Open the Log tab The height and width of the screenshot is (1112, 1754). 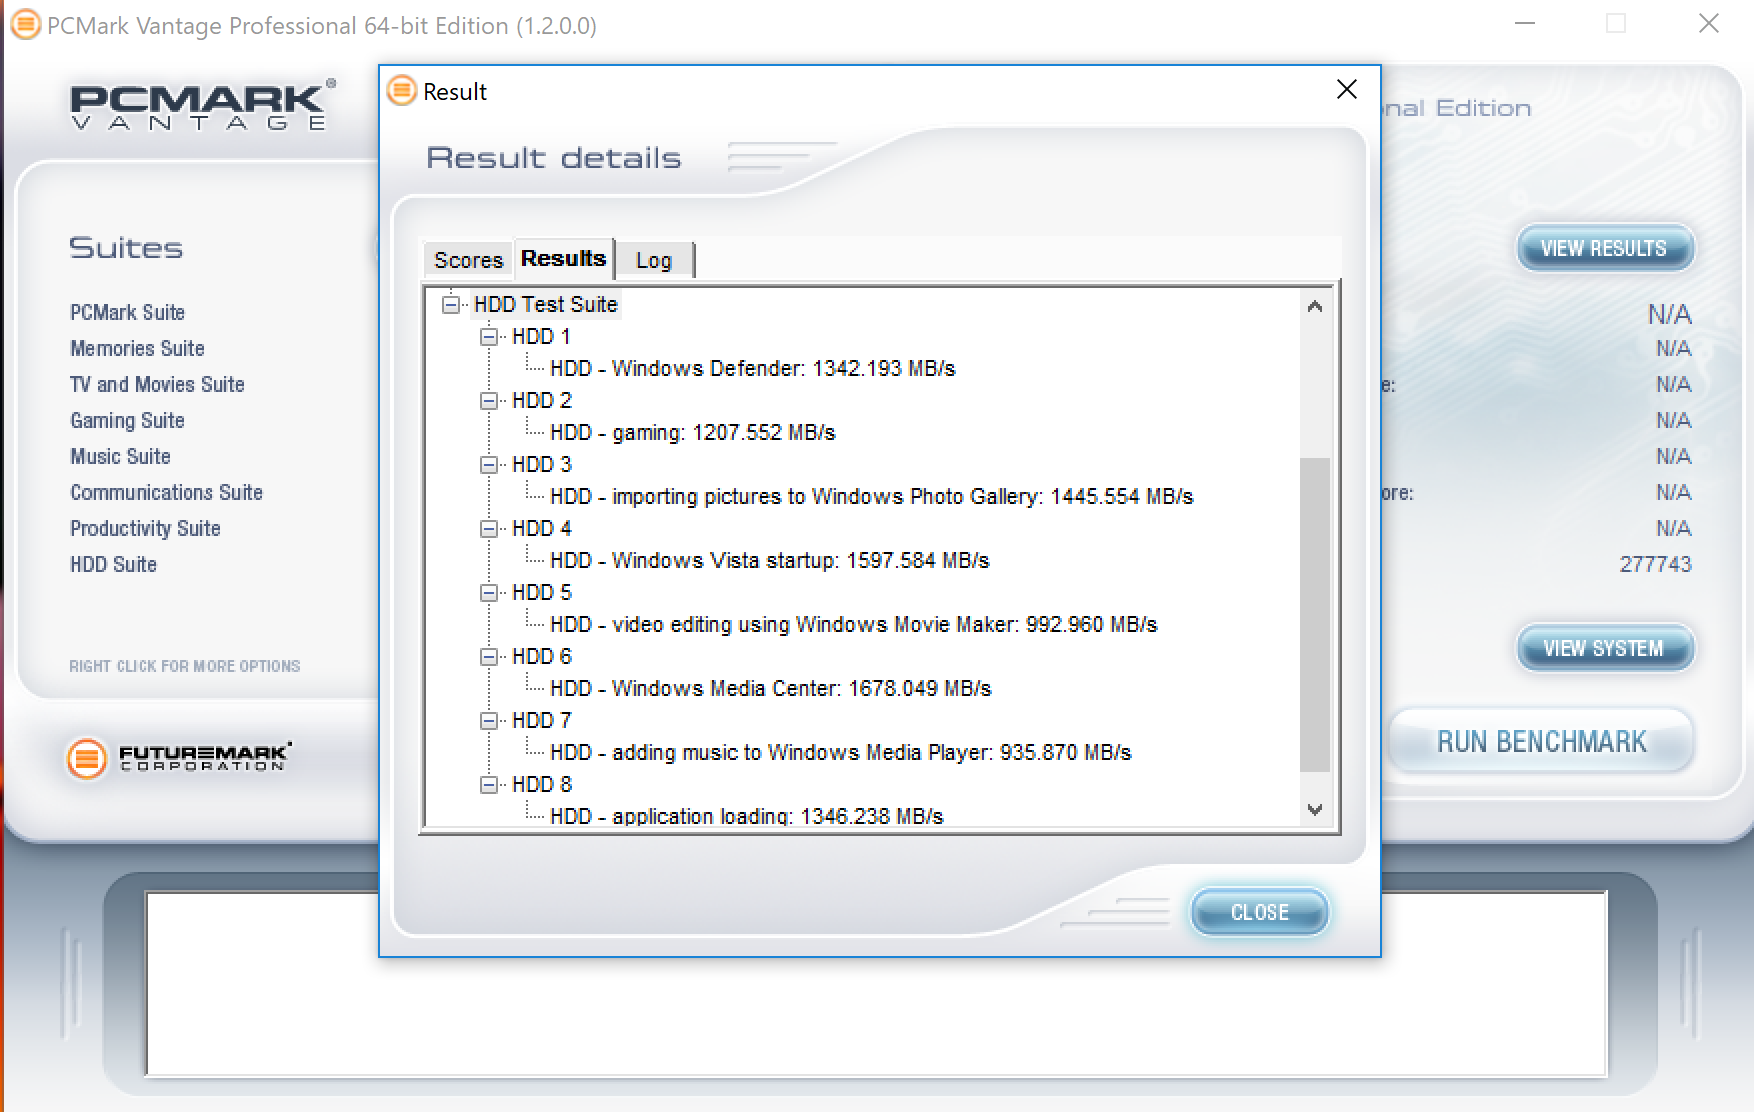pos(653,260)
